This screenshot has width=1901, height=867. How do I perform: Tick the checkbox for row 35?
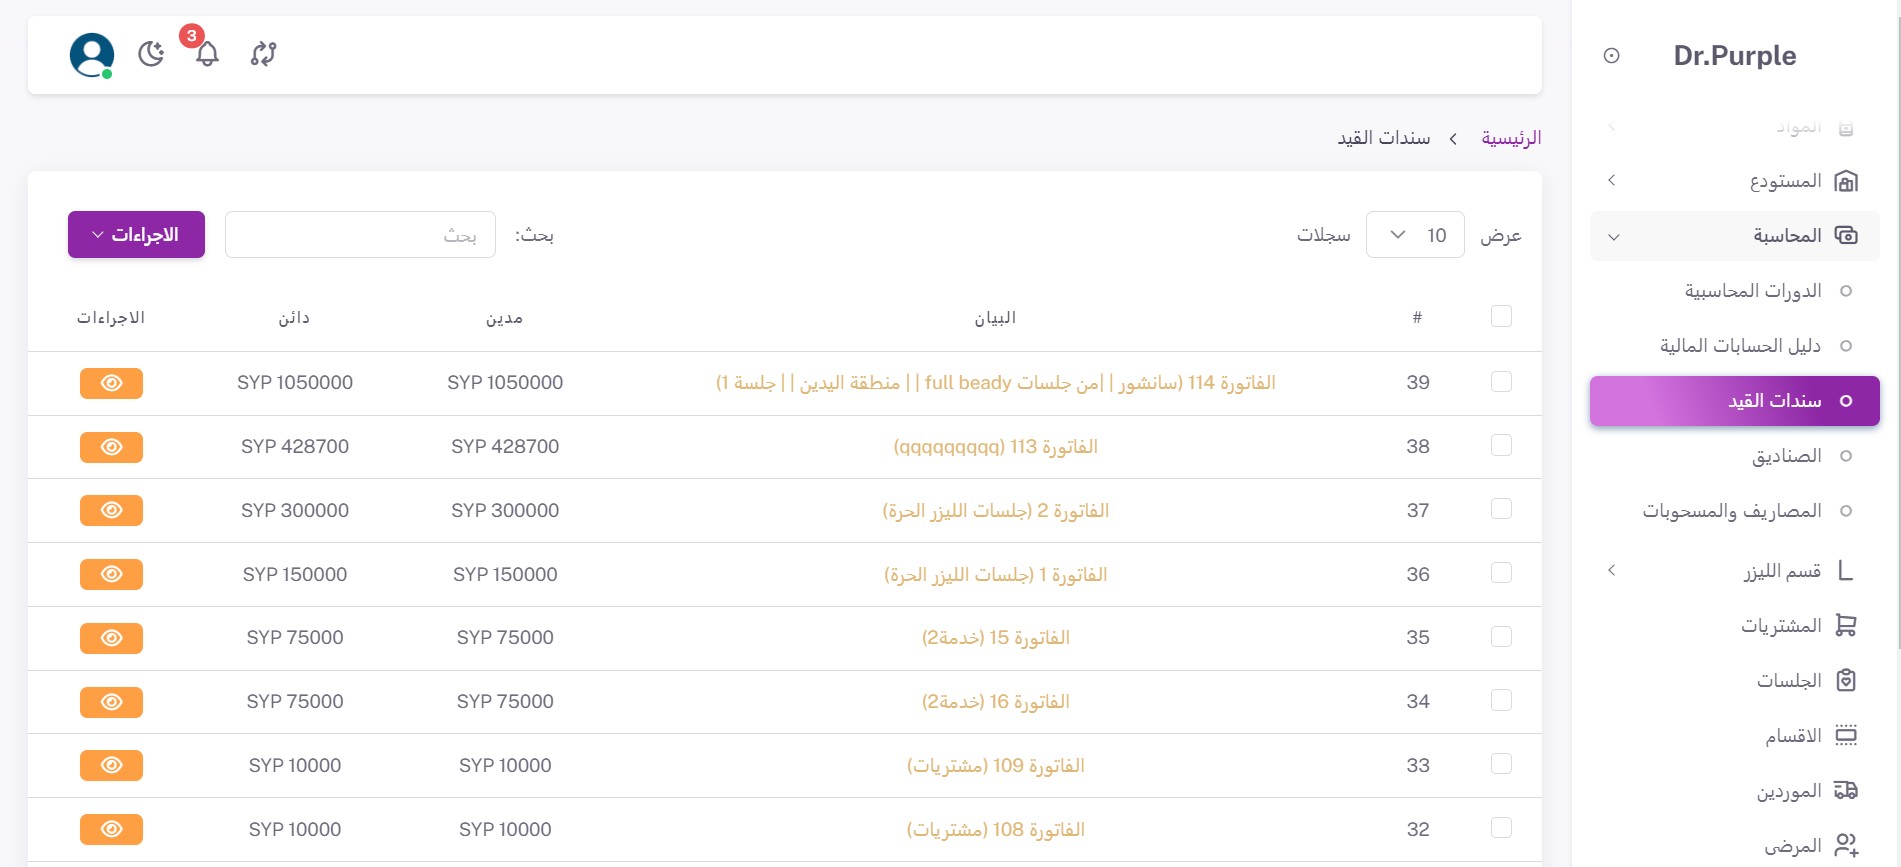coord(1501,637)
